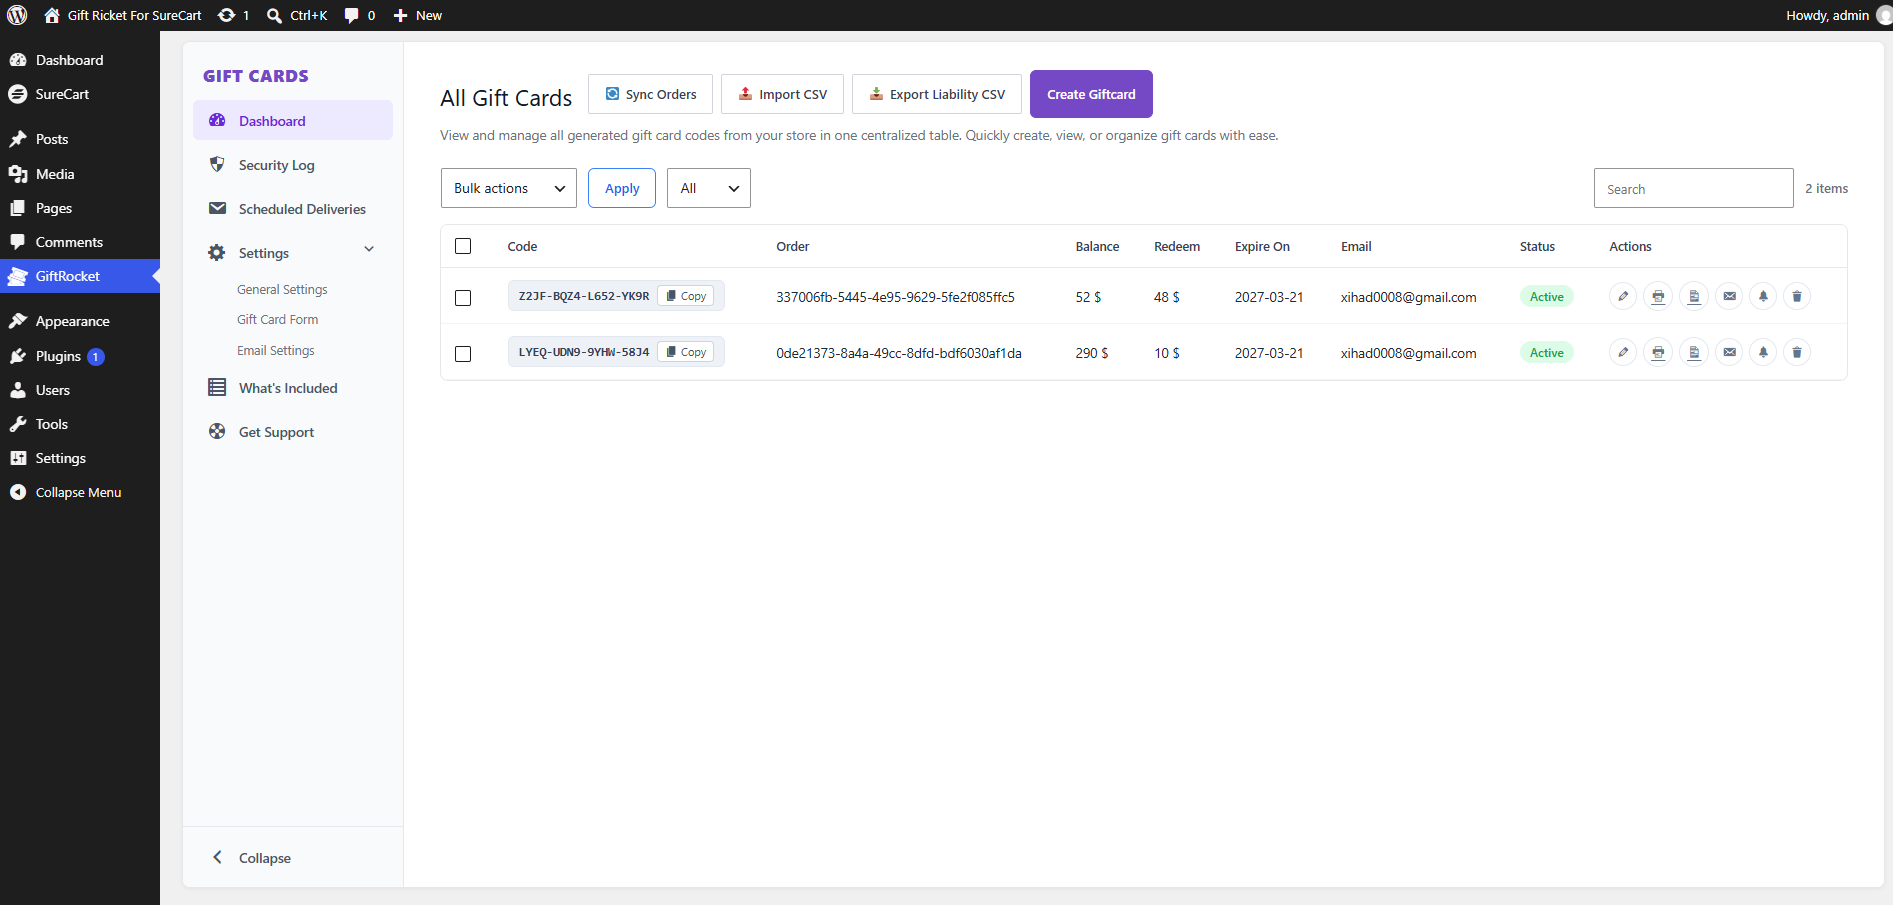The height and width of the screenshot is (905, 1893).
Task: Delete the Z2JF-BQZ4-L652-YK9R gift card
Action: (x=1797, y=296)
